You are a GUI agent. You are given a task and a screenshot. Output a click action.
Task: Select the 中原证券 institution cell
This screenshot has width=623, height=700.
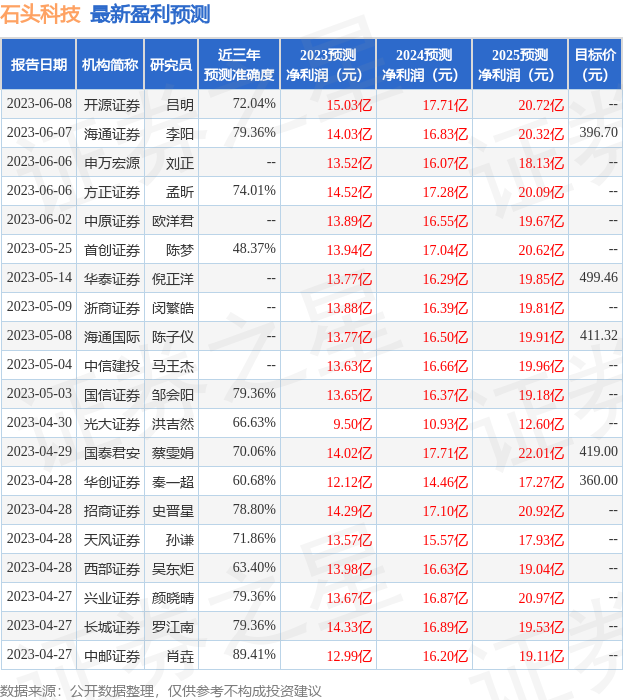[x=112, y=221]
